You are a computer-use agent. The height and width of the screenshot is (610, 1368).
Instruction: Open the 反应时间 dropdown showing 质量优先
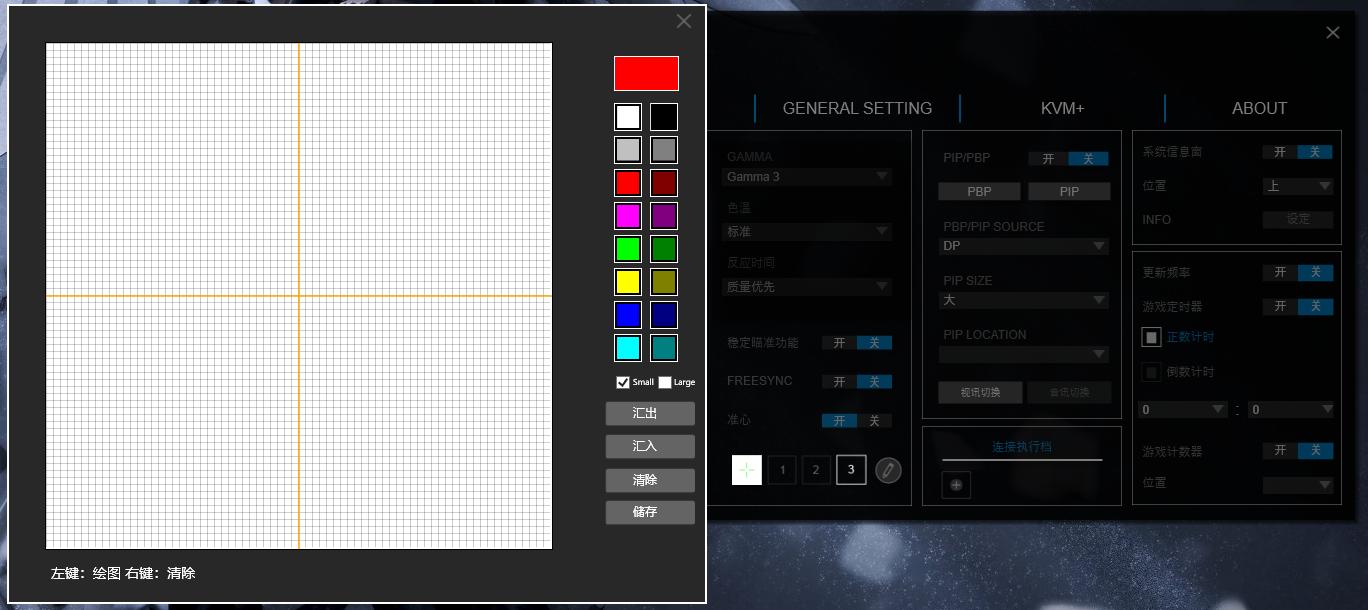coord(807,286)
